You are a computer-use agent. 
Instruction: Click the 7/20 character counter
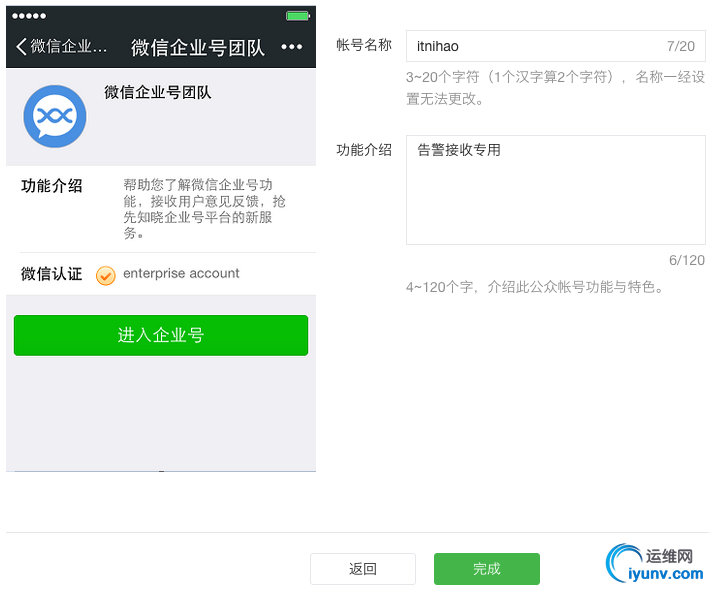coord(681,46)
